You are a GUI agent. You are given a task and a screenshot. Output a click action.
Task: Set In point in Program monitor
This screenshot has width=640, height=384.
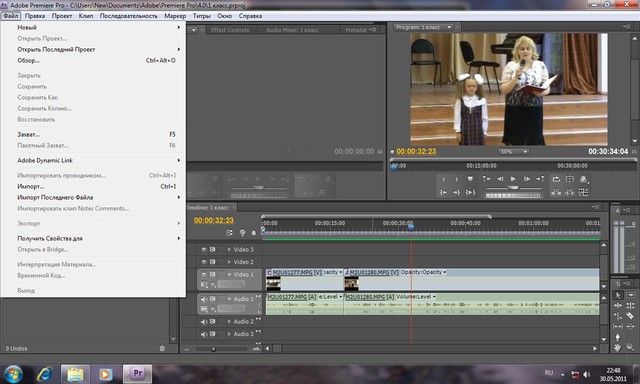444,179
